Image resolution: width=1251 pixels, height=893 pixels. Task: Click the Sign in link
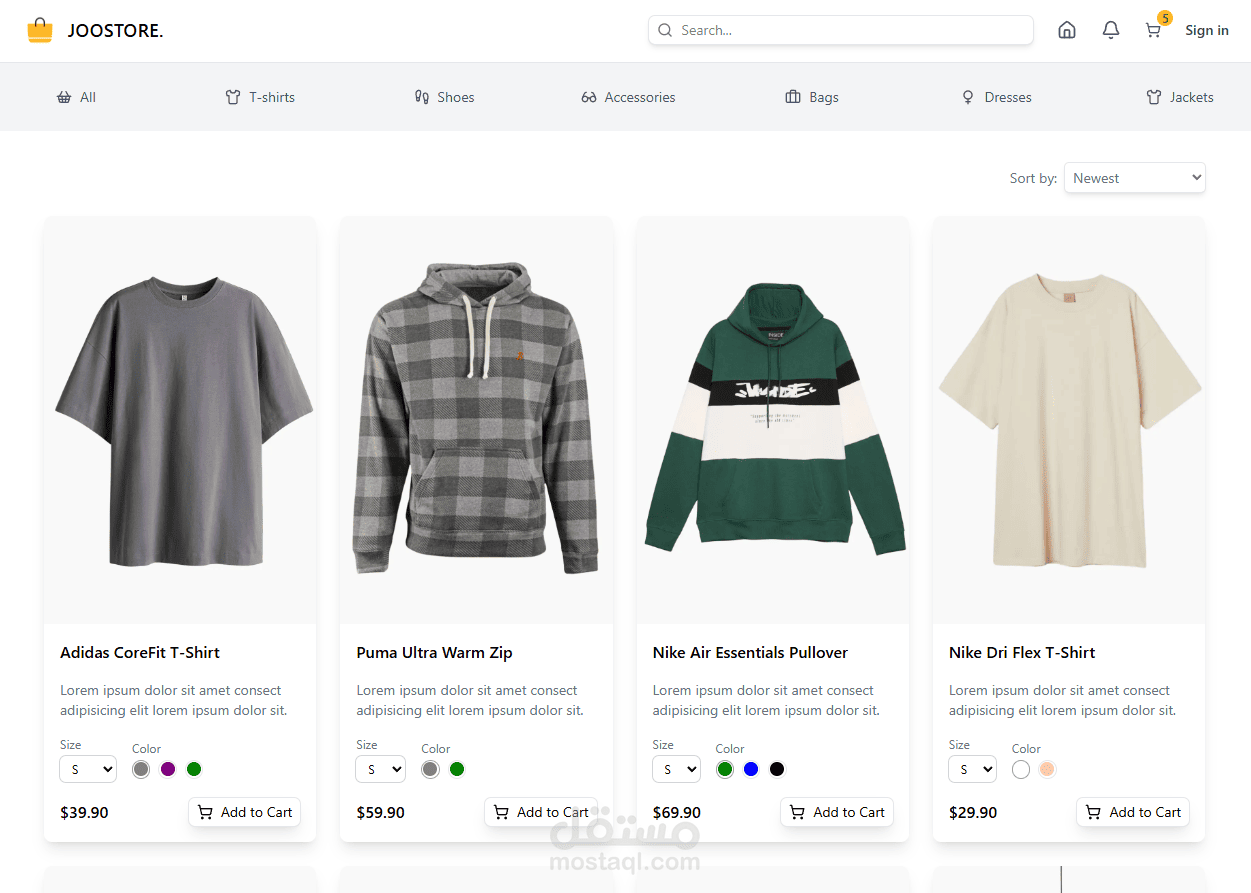1207,30
